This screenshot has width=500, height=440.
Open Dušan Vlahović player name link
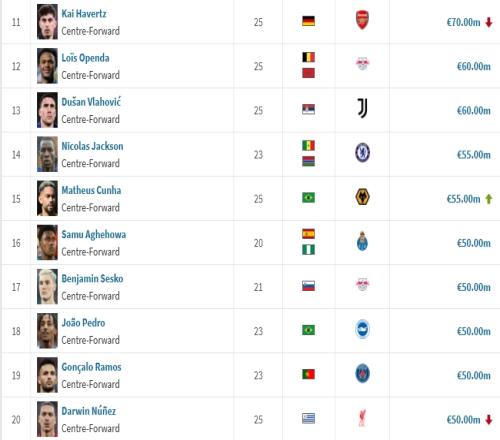91,102
